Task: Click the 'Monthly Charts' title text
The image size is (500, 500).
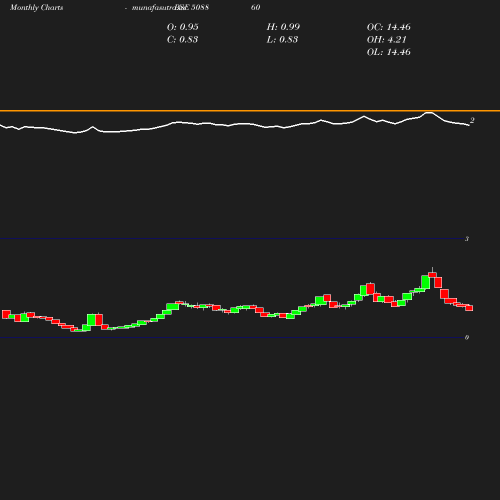Action: [36, 8]
